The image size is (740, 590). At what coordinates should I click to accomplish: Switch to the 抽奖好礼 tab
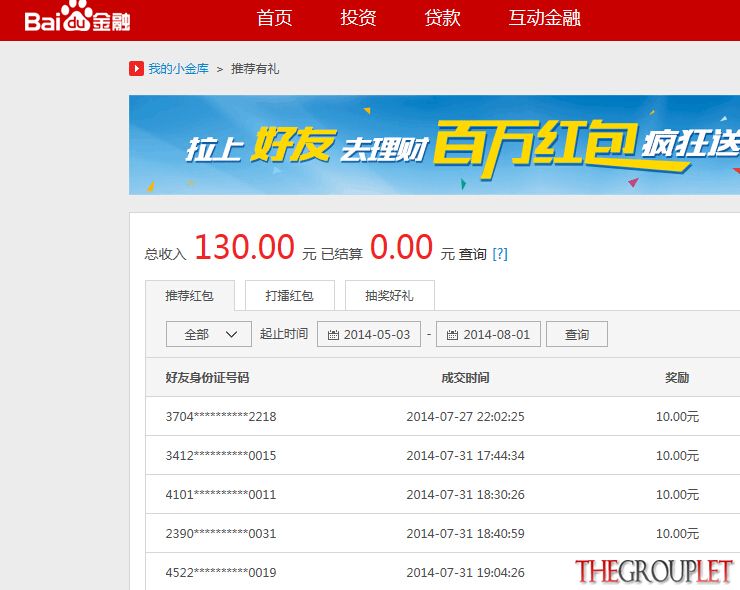click(390, 295)
